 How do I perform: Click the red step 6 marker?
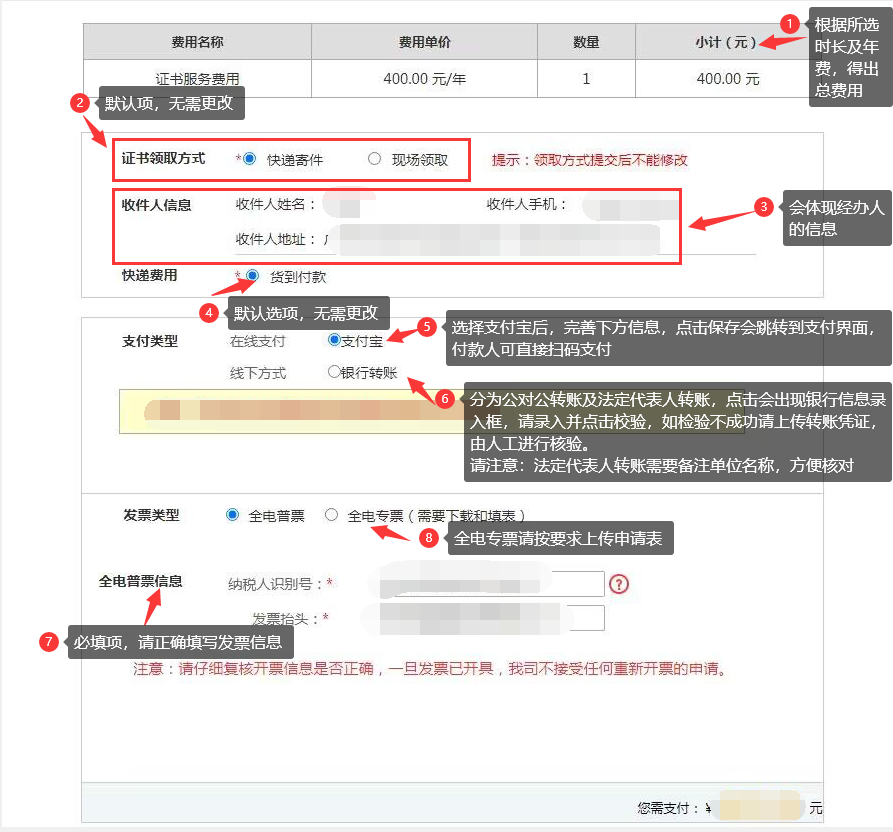click(x=445, y=397)
